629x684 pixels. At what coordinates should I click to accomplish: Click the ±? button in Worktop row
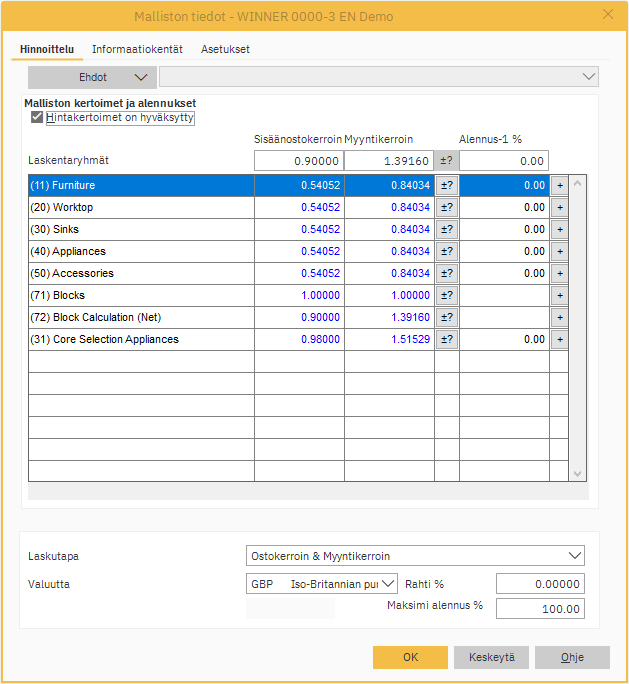[446, 207]
